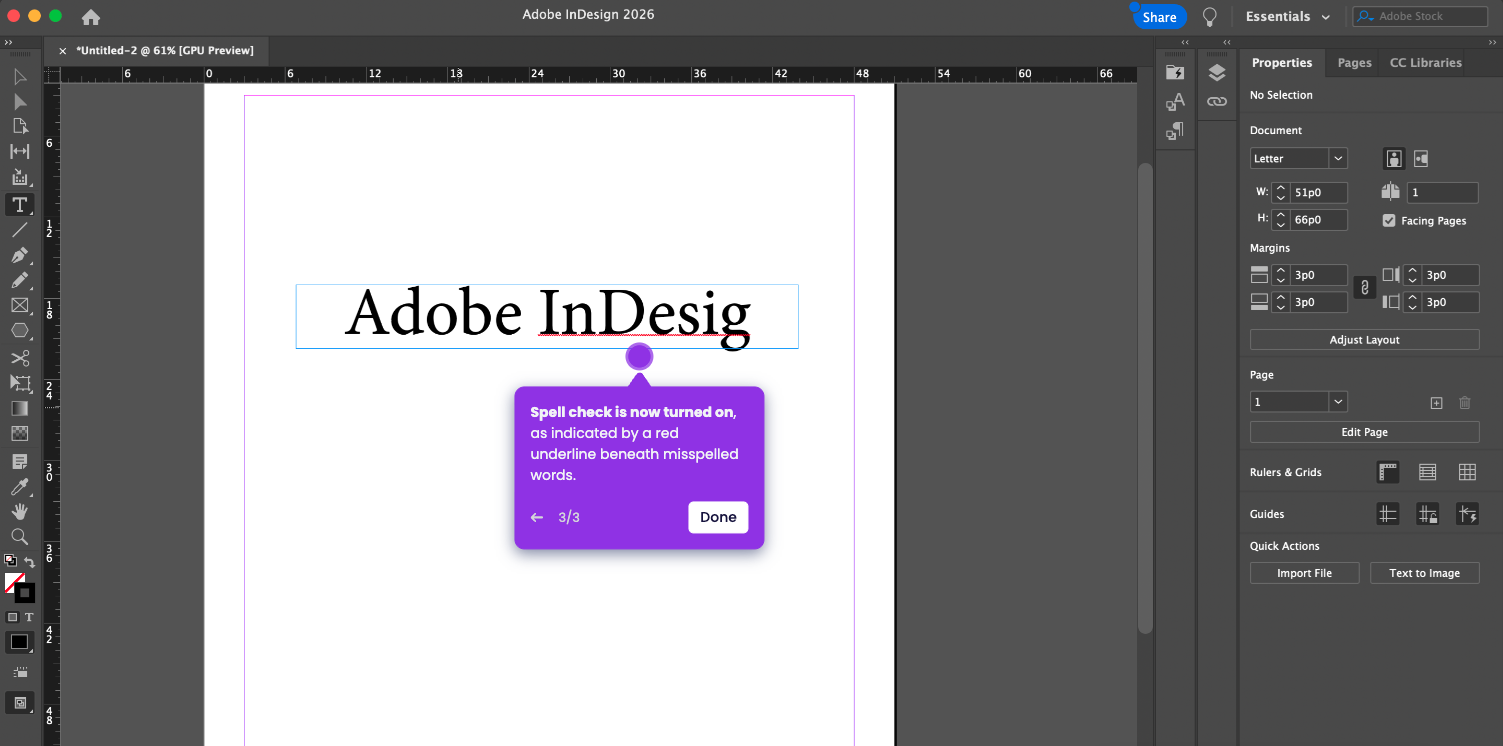Image resolution: width=1503 pixels, height=746 pixels.
Task: Toggle Lock Guides button
Action: coord(1428,514)
